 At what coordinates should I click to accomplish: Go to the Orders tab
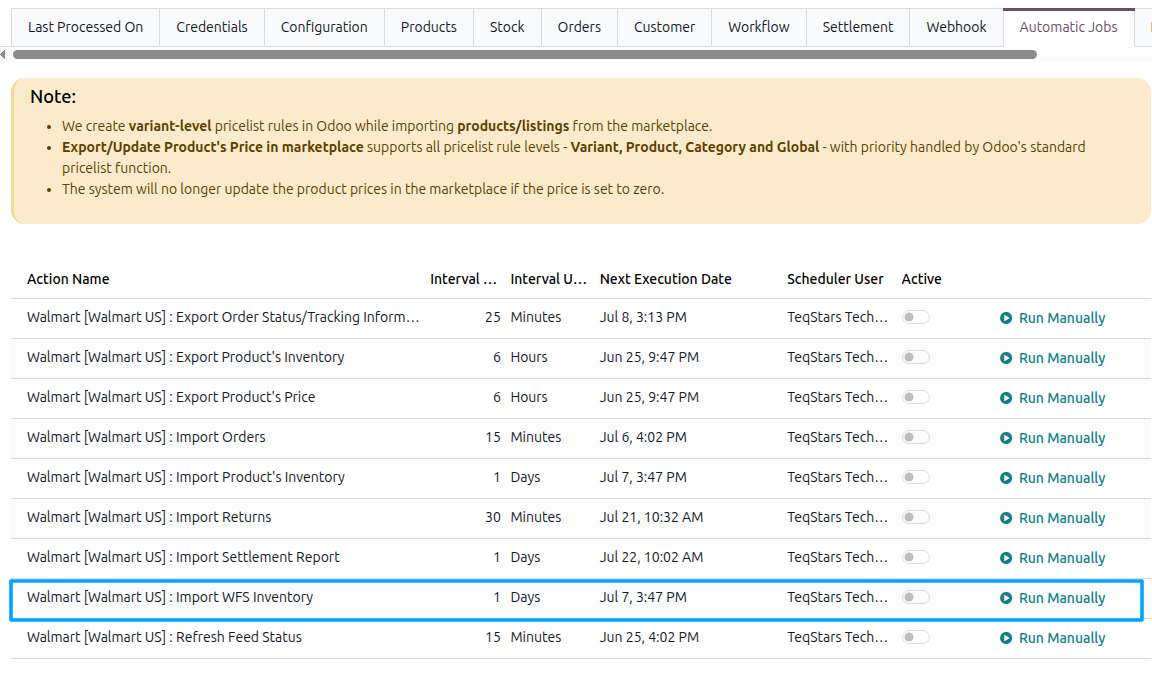(x=579, y=27)
